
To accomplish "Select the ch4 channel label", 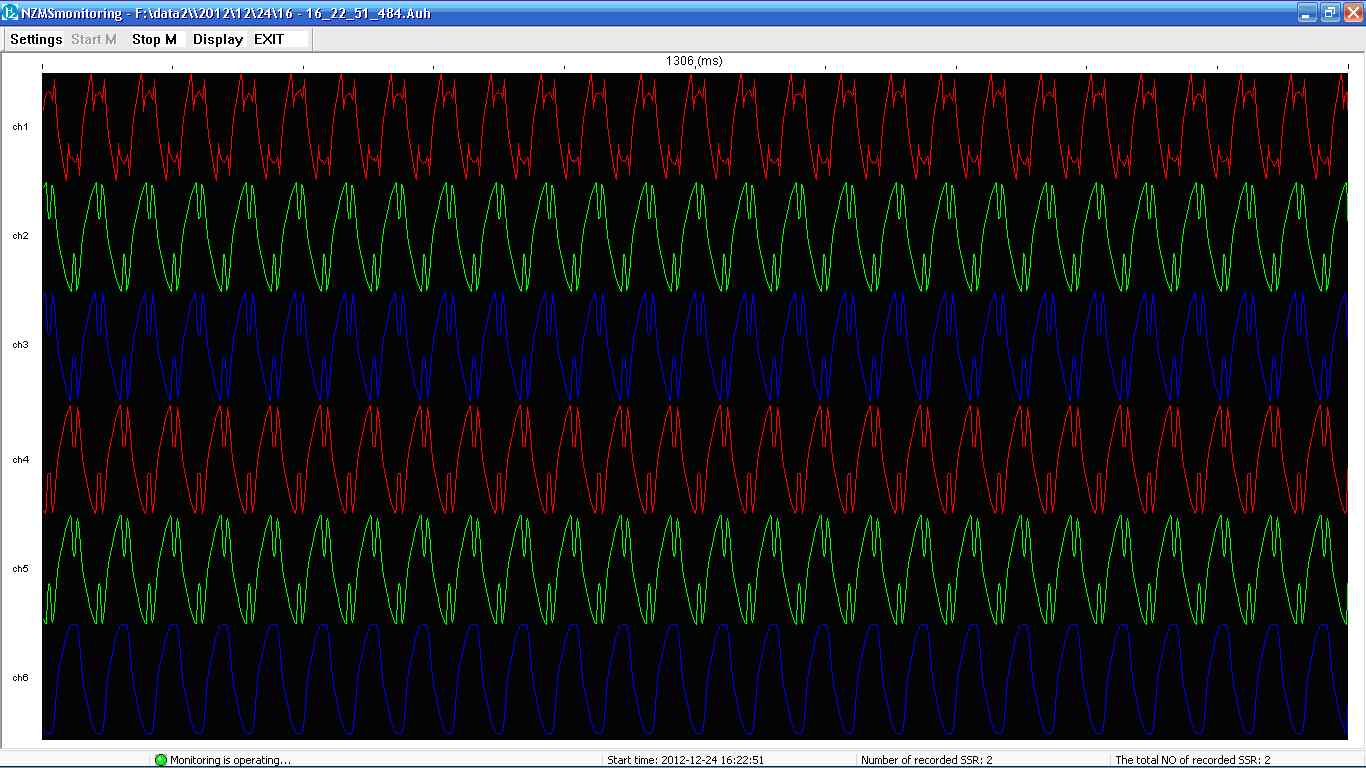I will pos(20,460).
